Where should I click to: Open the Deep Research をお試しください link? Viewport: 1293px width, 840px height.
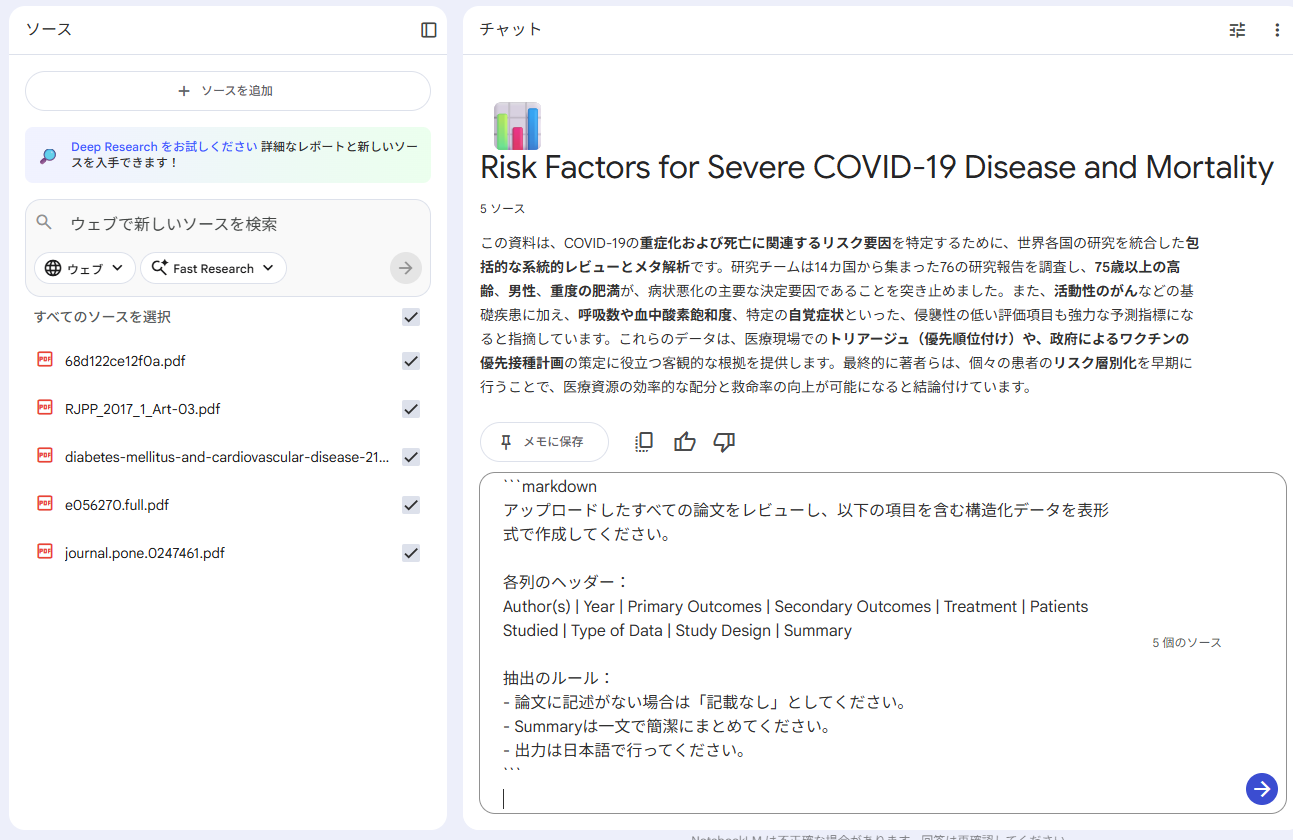pos(164,146)
